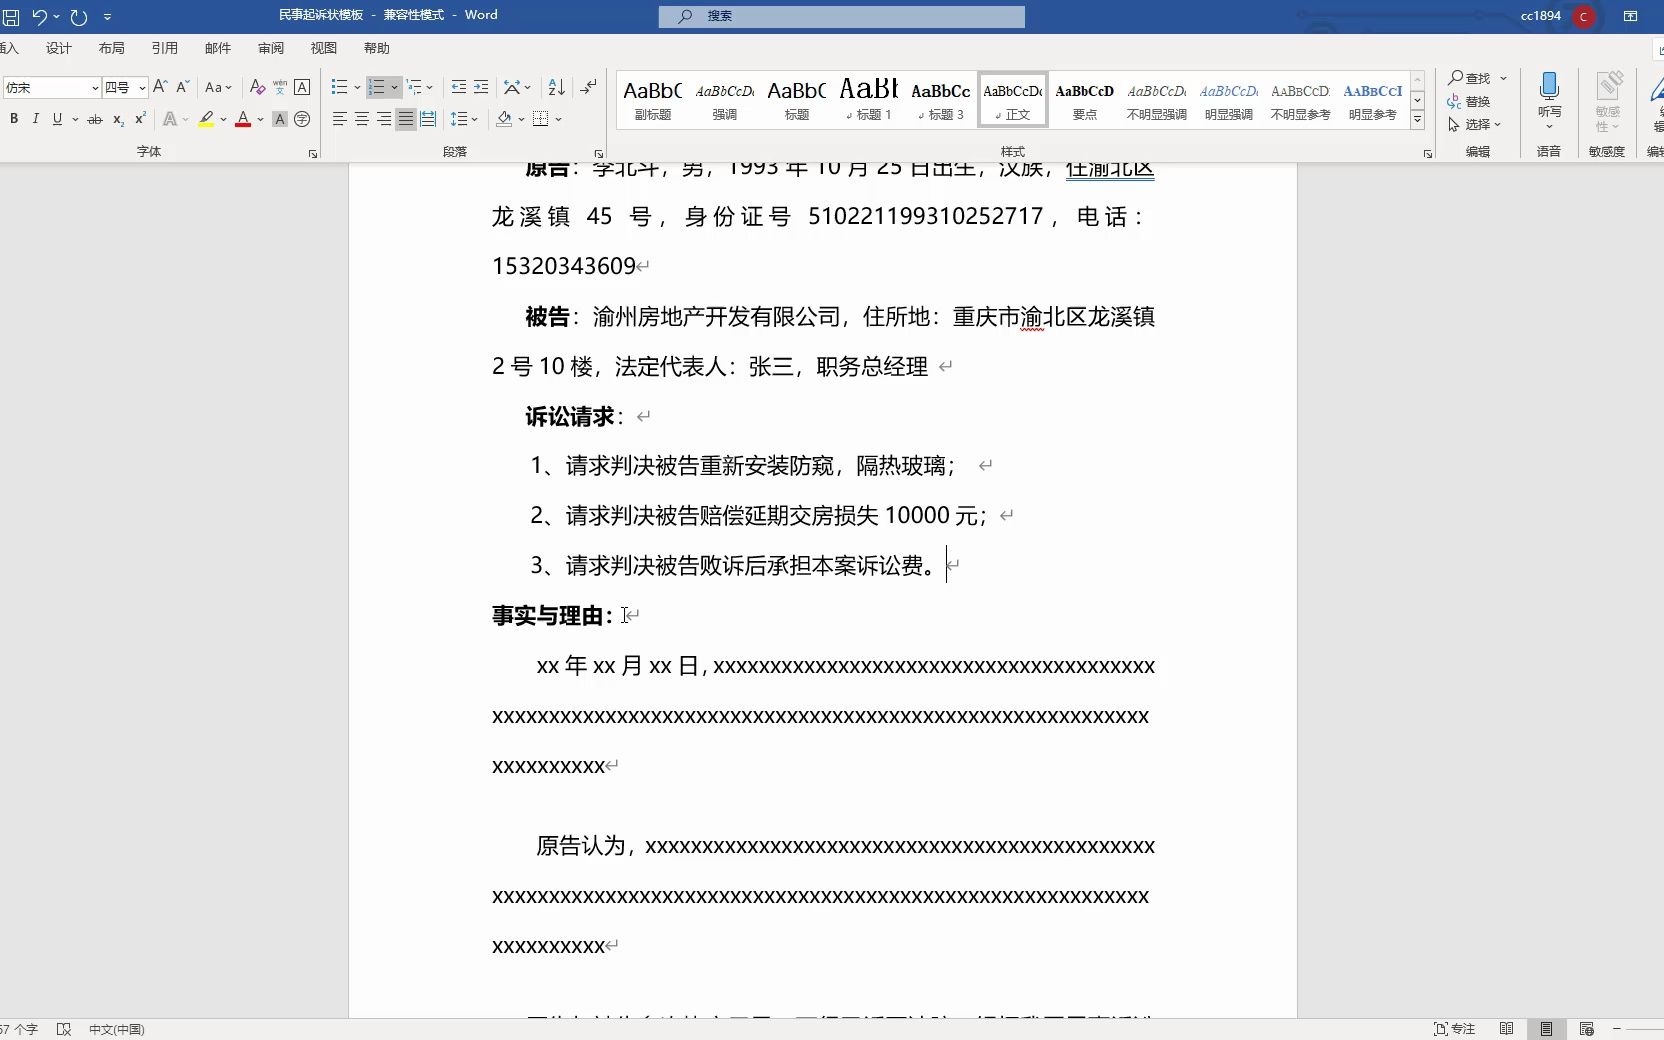Open the 选择 (Select) menu
1664x1040 pixels.
1475,124
